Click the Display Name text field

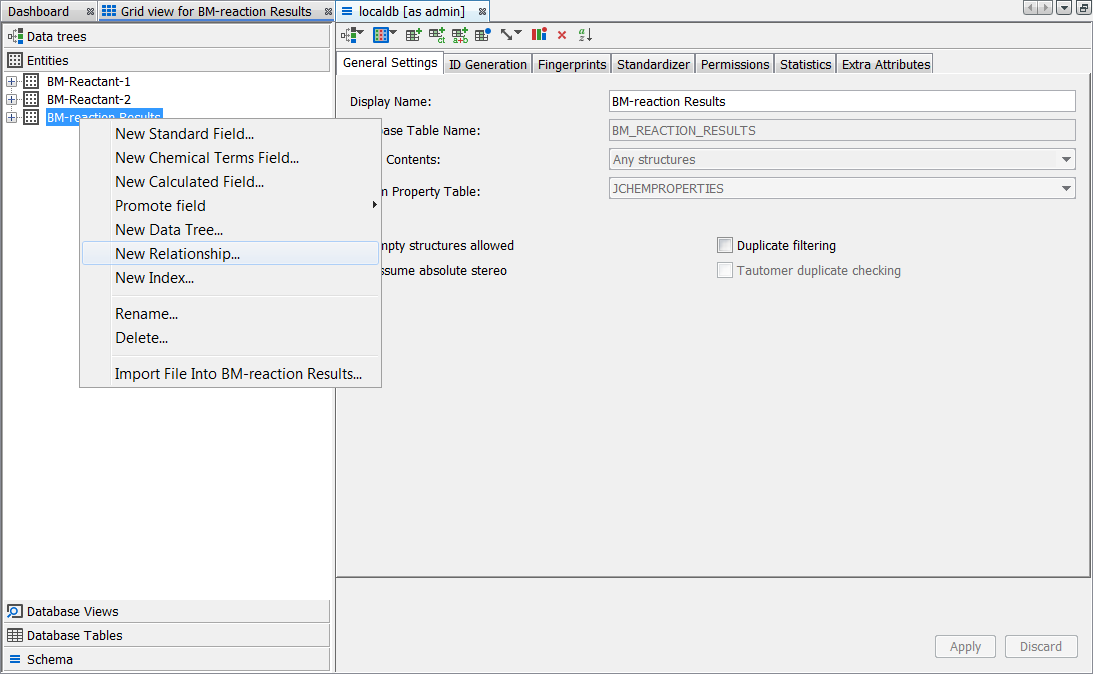[842, 101]
